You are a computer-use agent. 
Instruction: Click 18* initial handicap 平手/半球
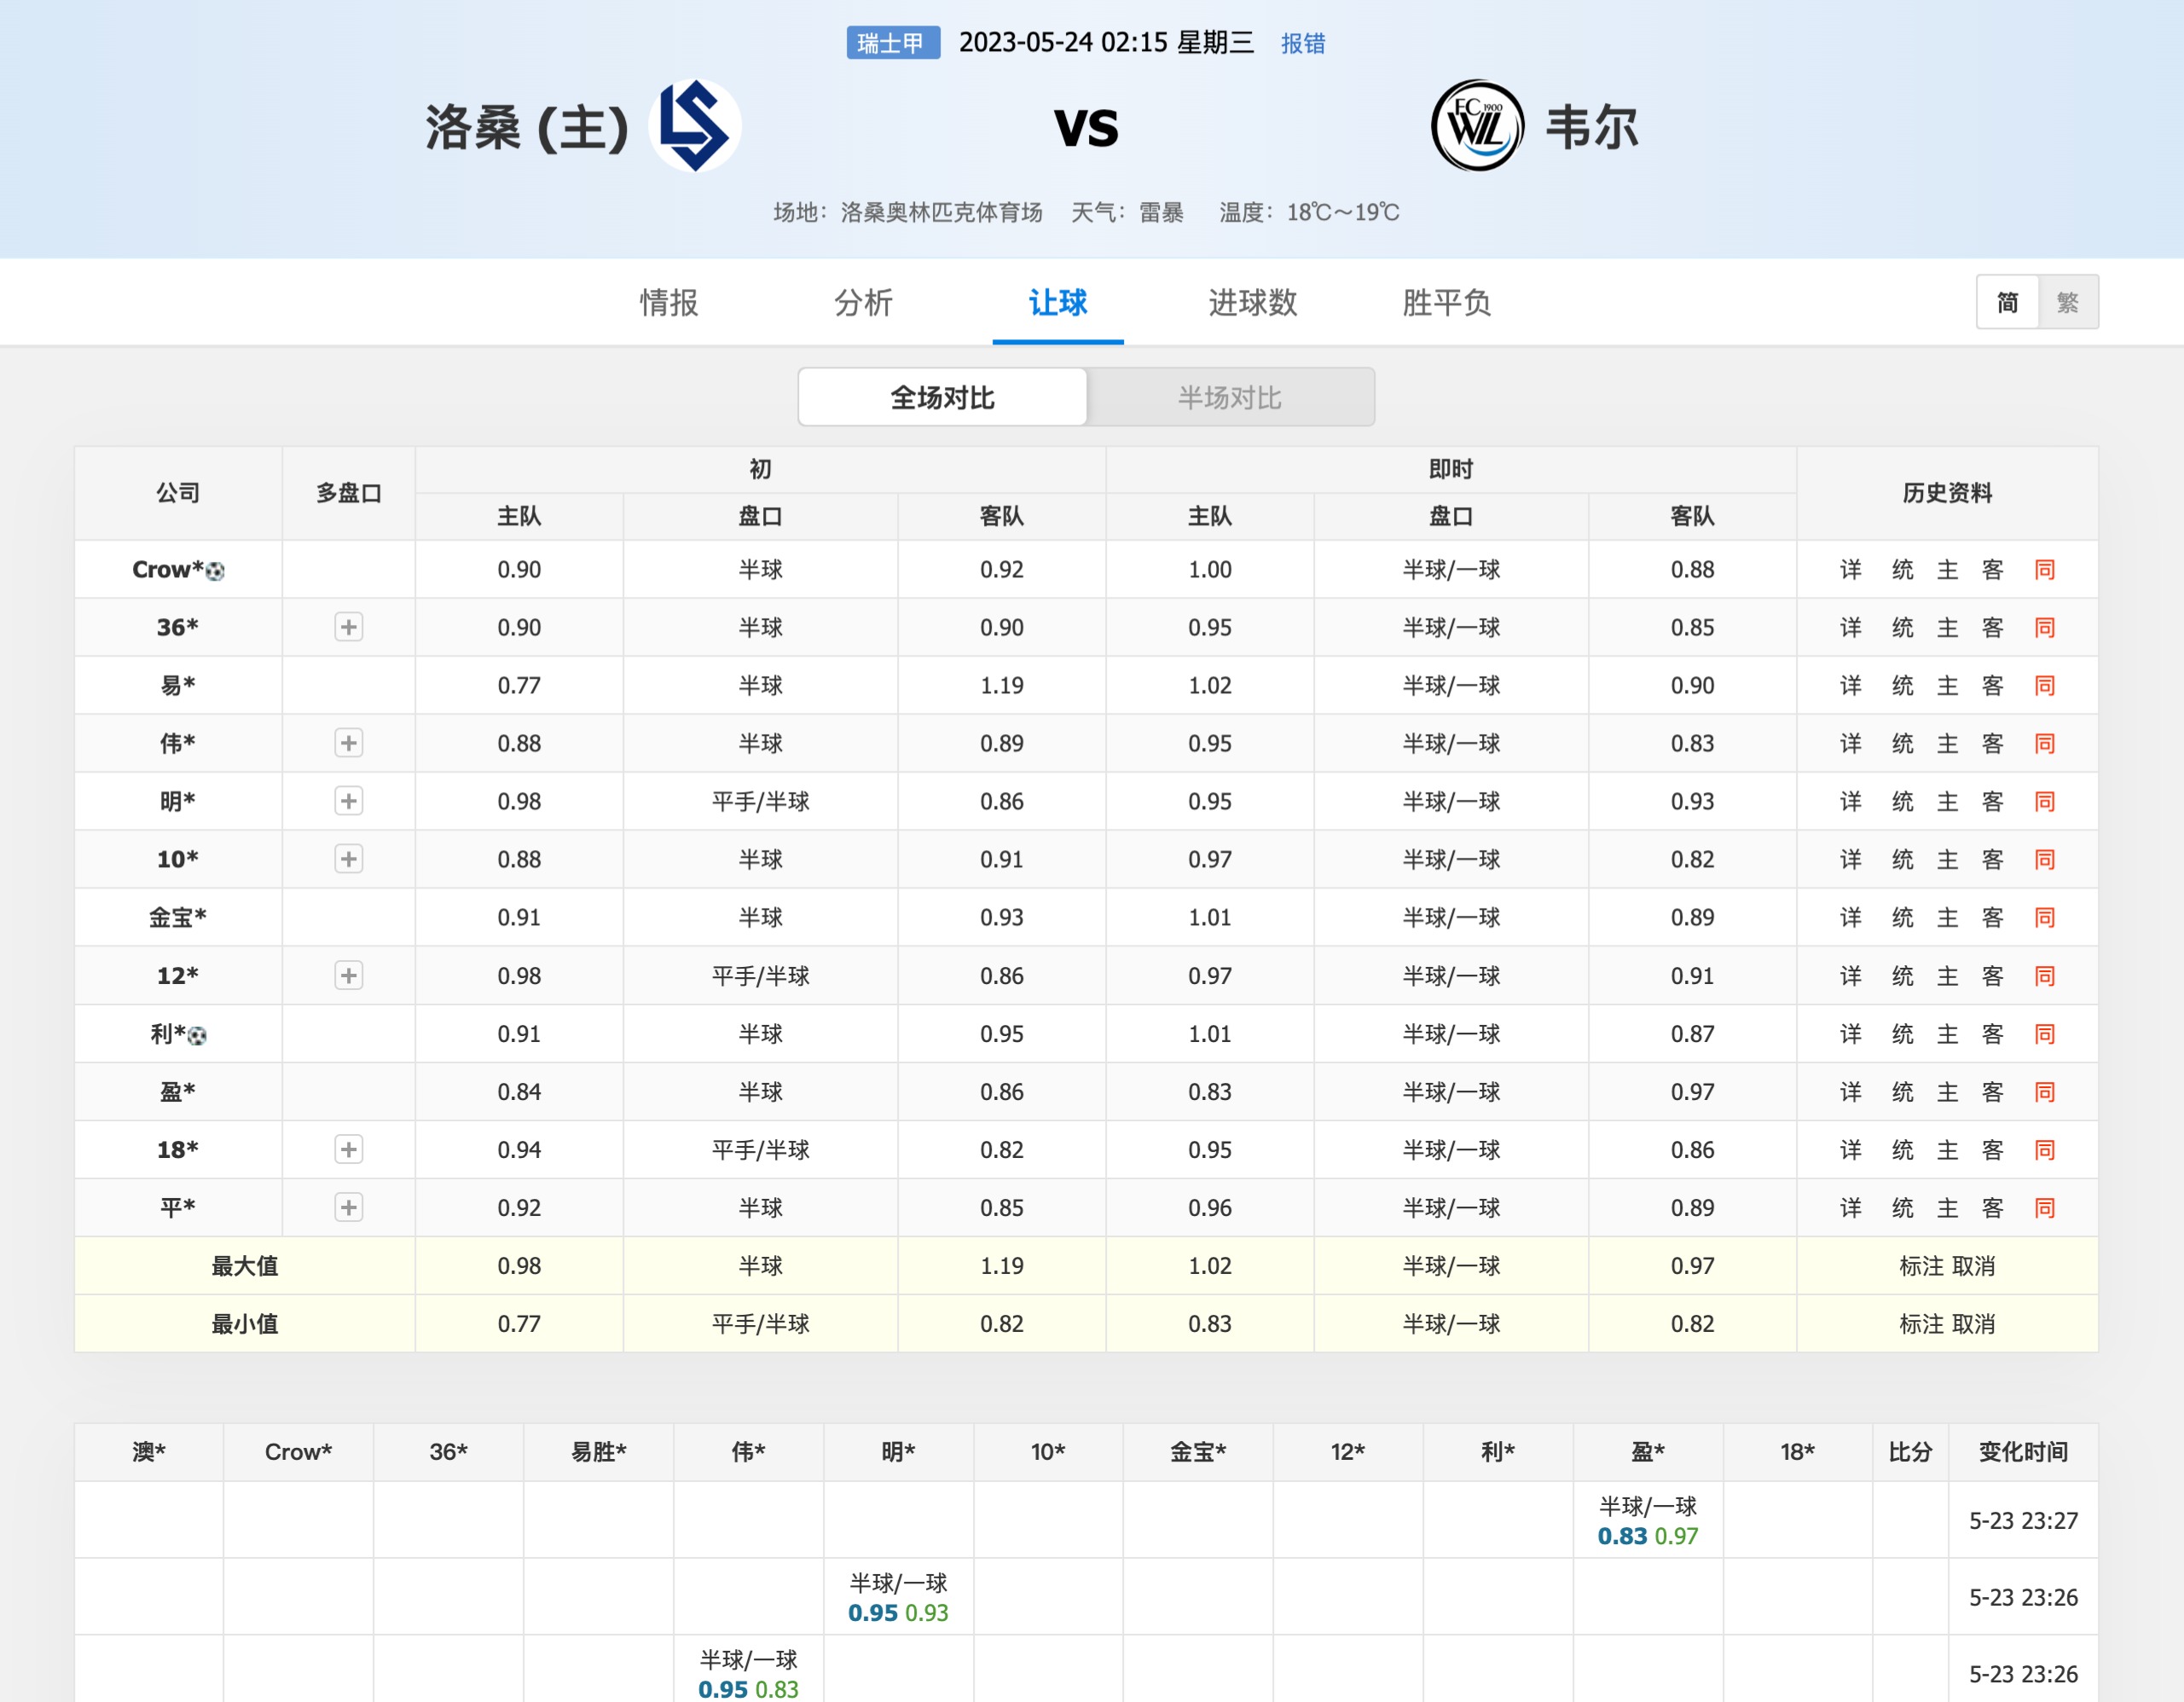(x=760, y=1149)
